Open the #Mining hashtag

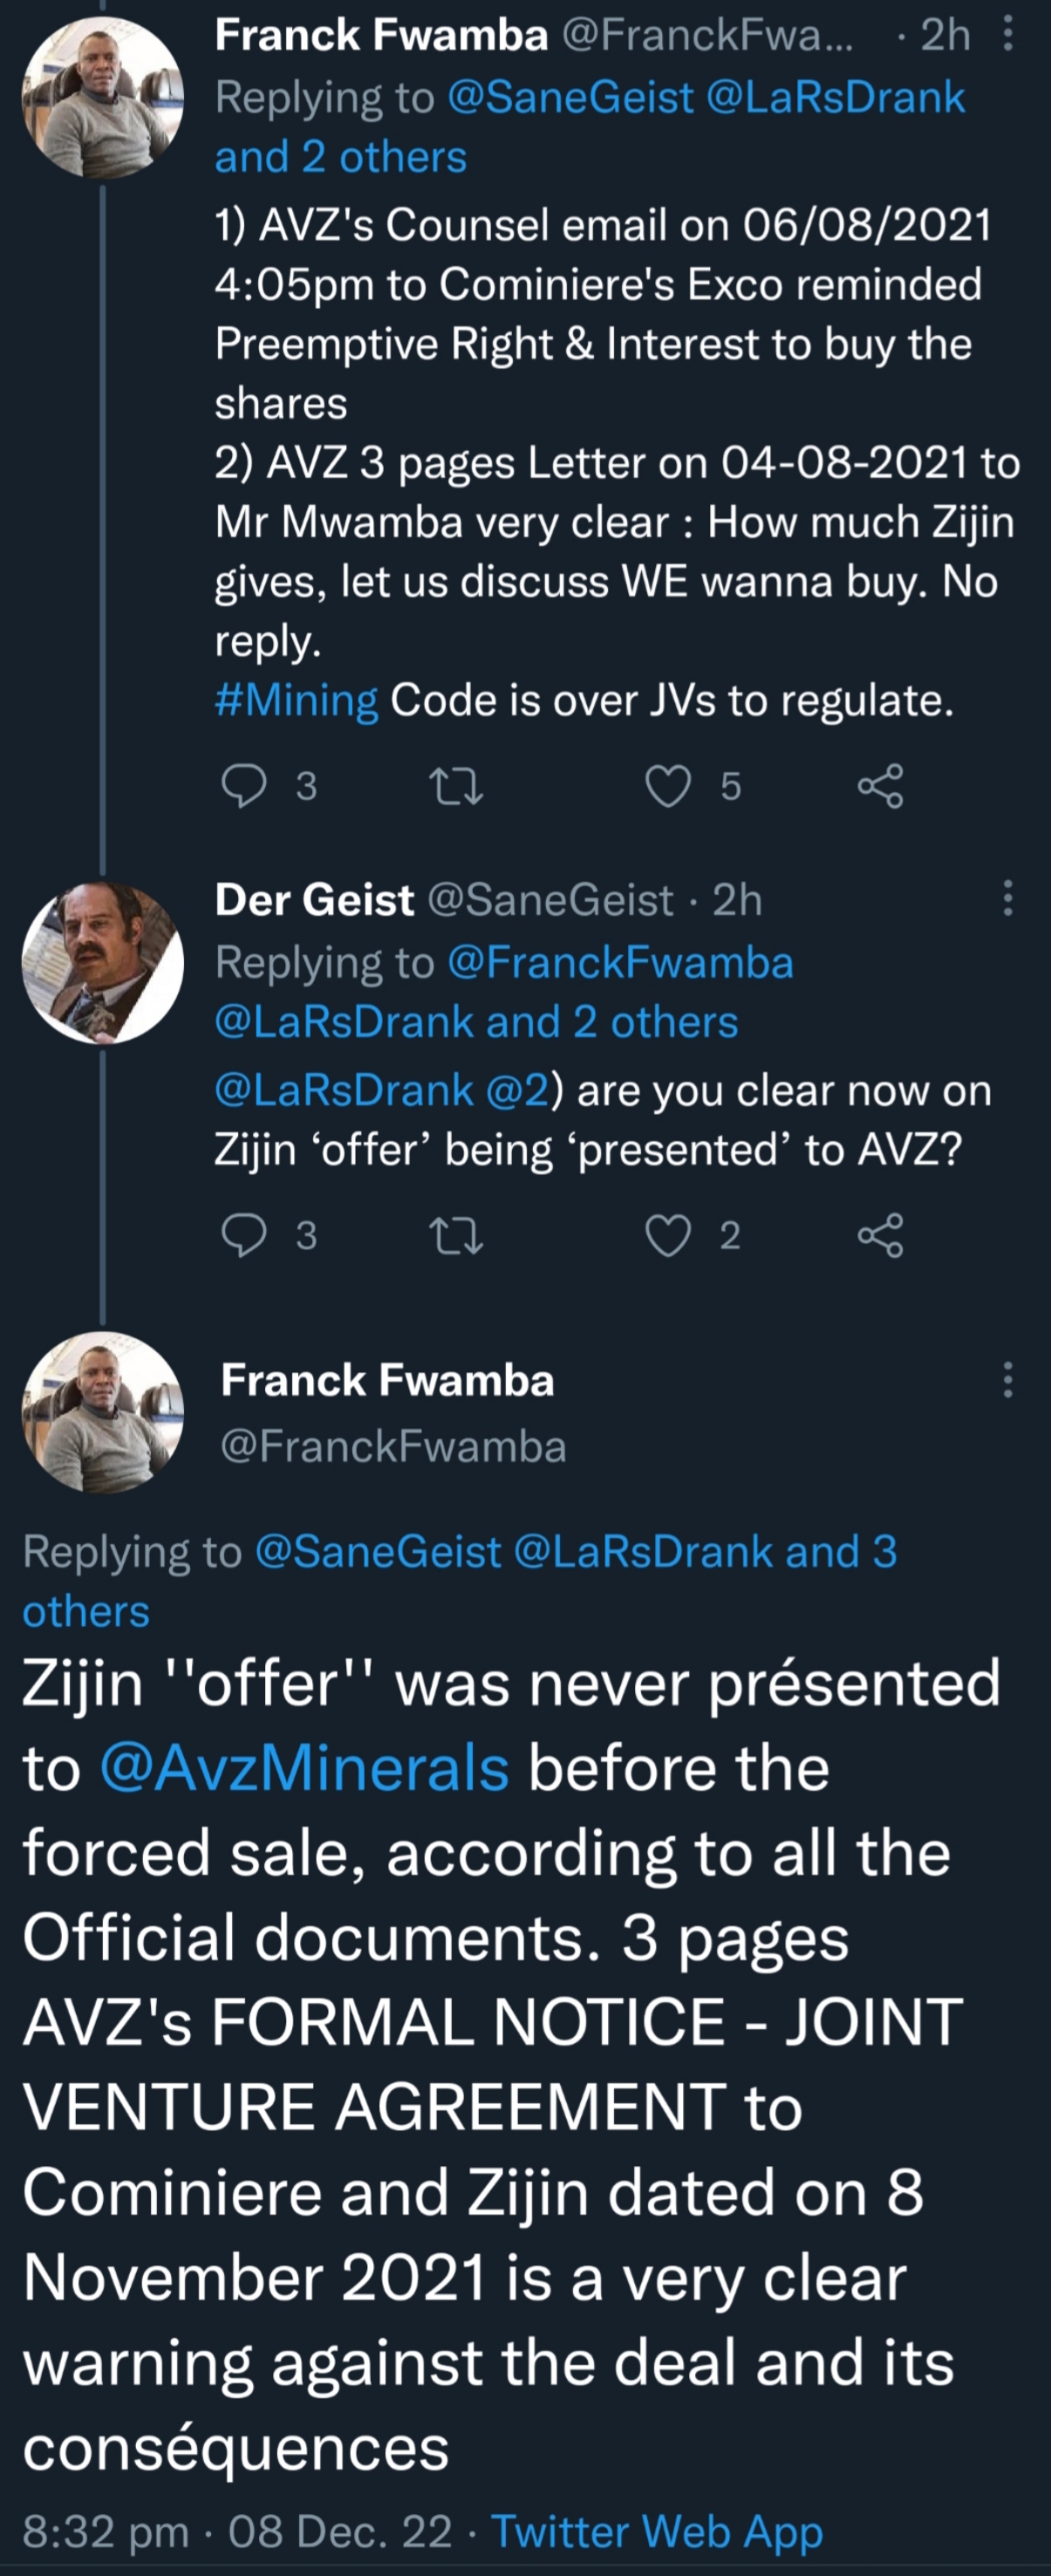point(296,700)
